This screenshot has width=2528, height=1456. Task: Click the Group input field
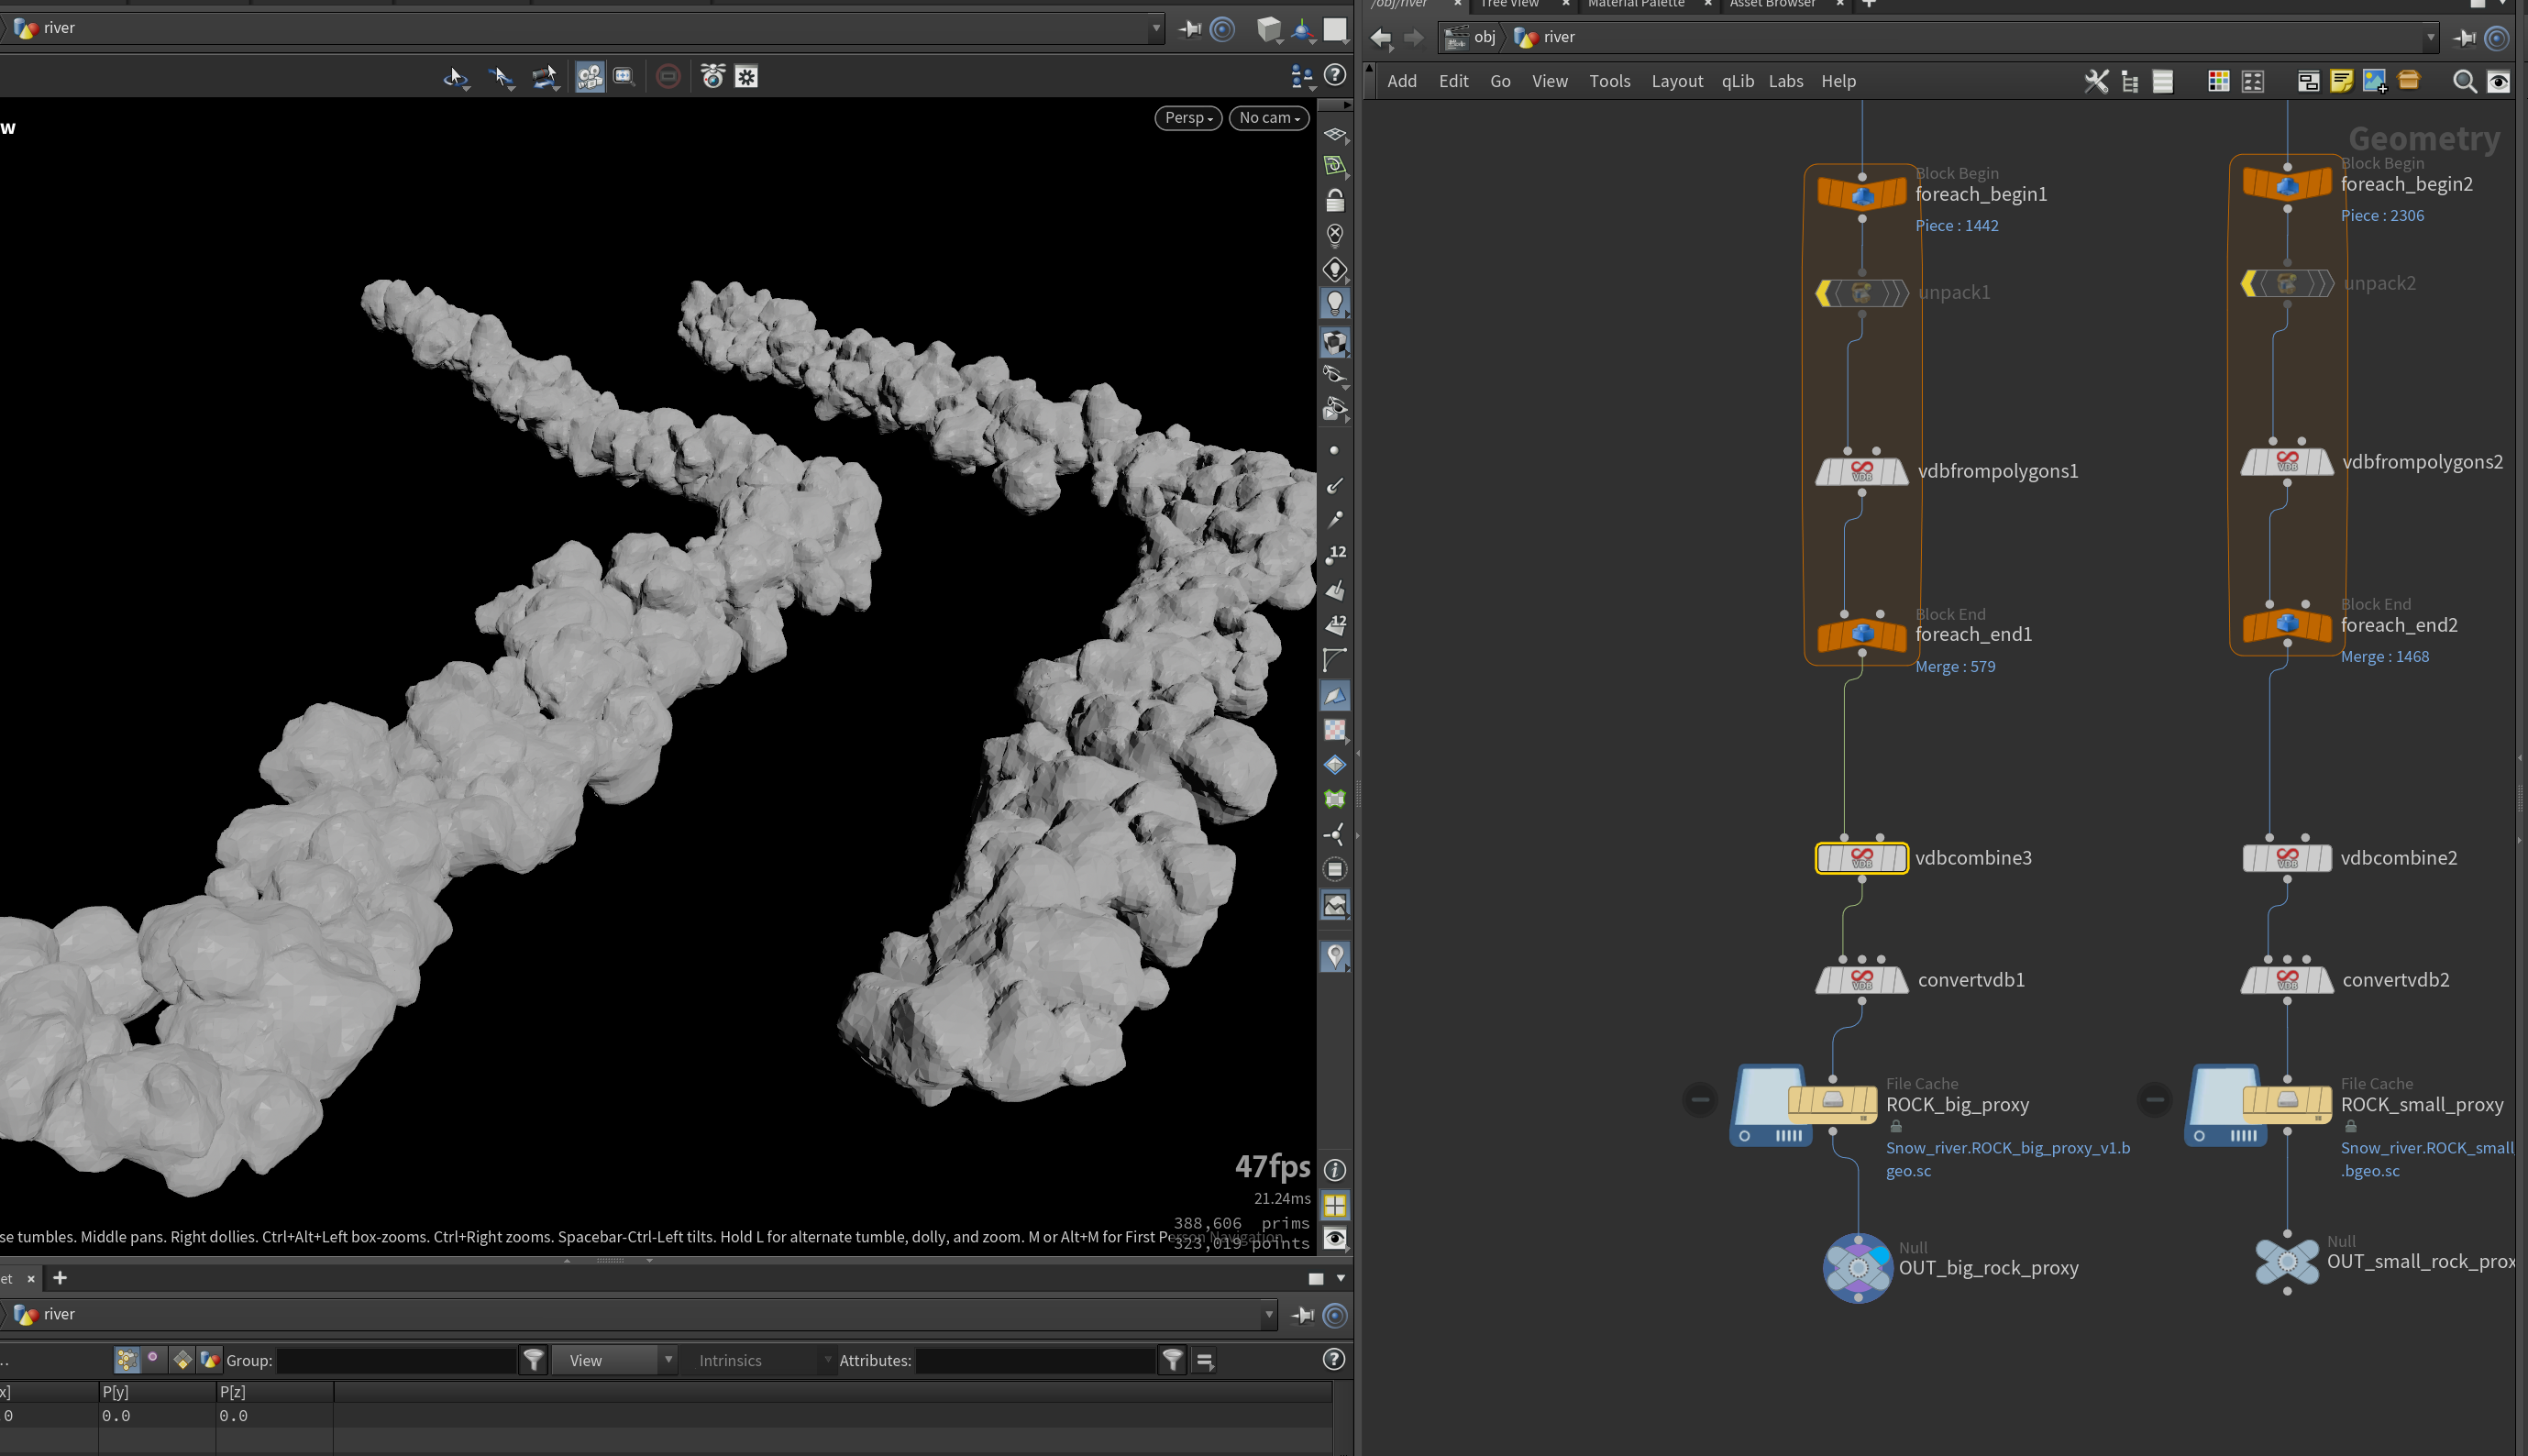coord(396,1360)
